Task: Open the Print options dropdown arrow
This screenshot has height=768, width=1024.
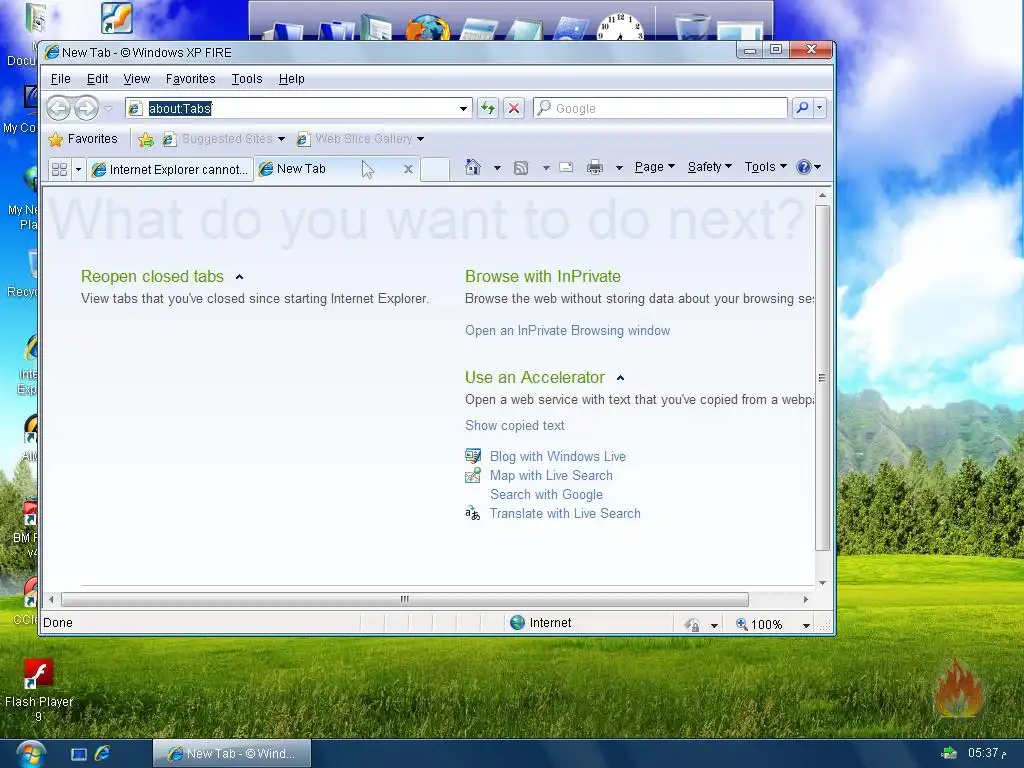Action: click(619, 168)
